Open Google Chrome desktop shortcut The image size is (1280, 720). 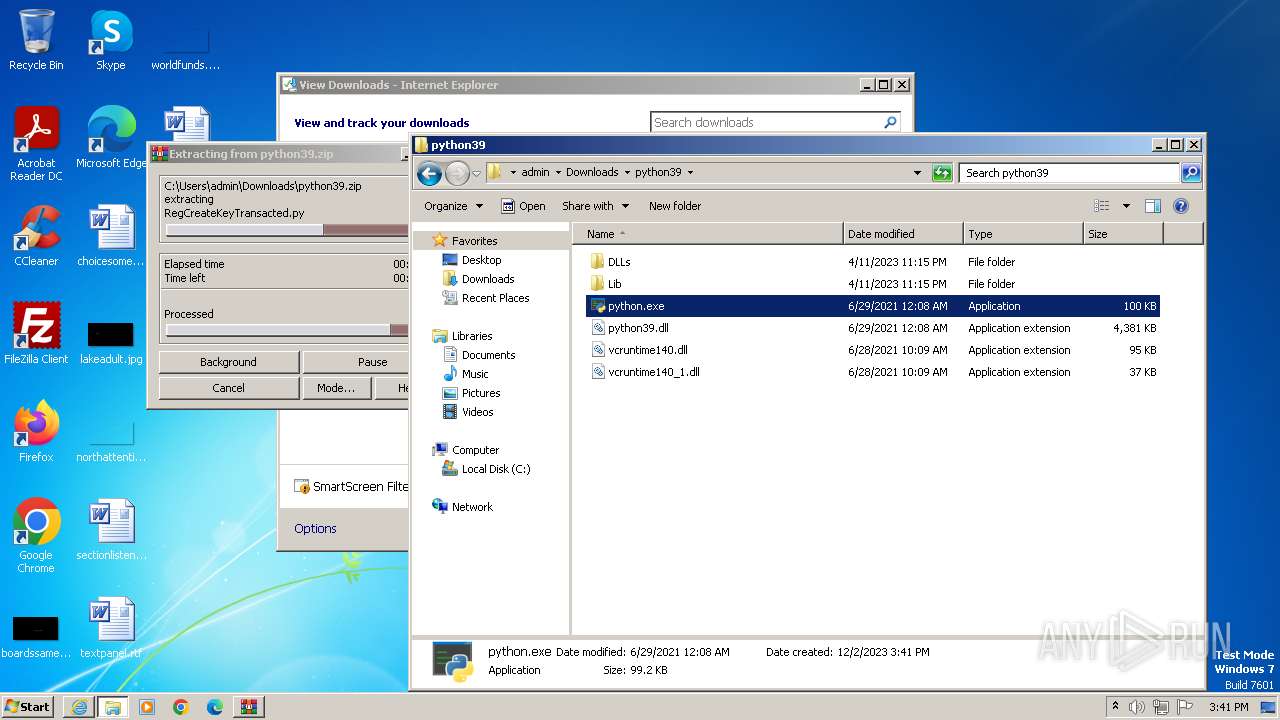click(36, 536)
